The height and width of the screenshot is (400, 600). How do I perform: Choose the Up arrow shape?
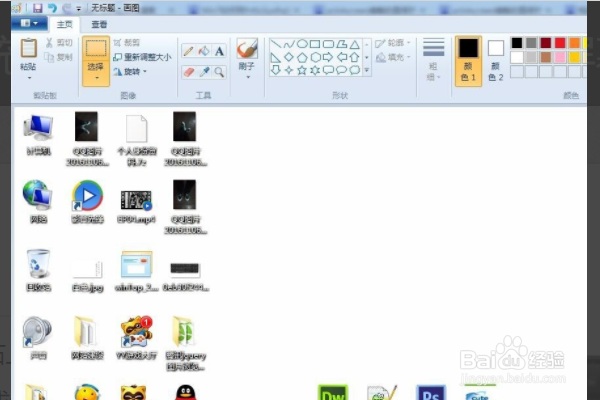pyautogui.click(x=355, y=58)
